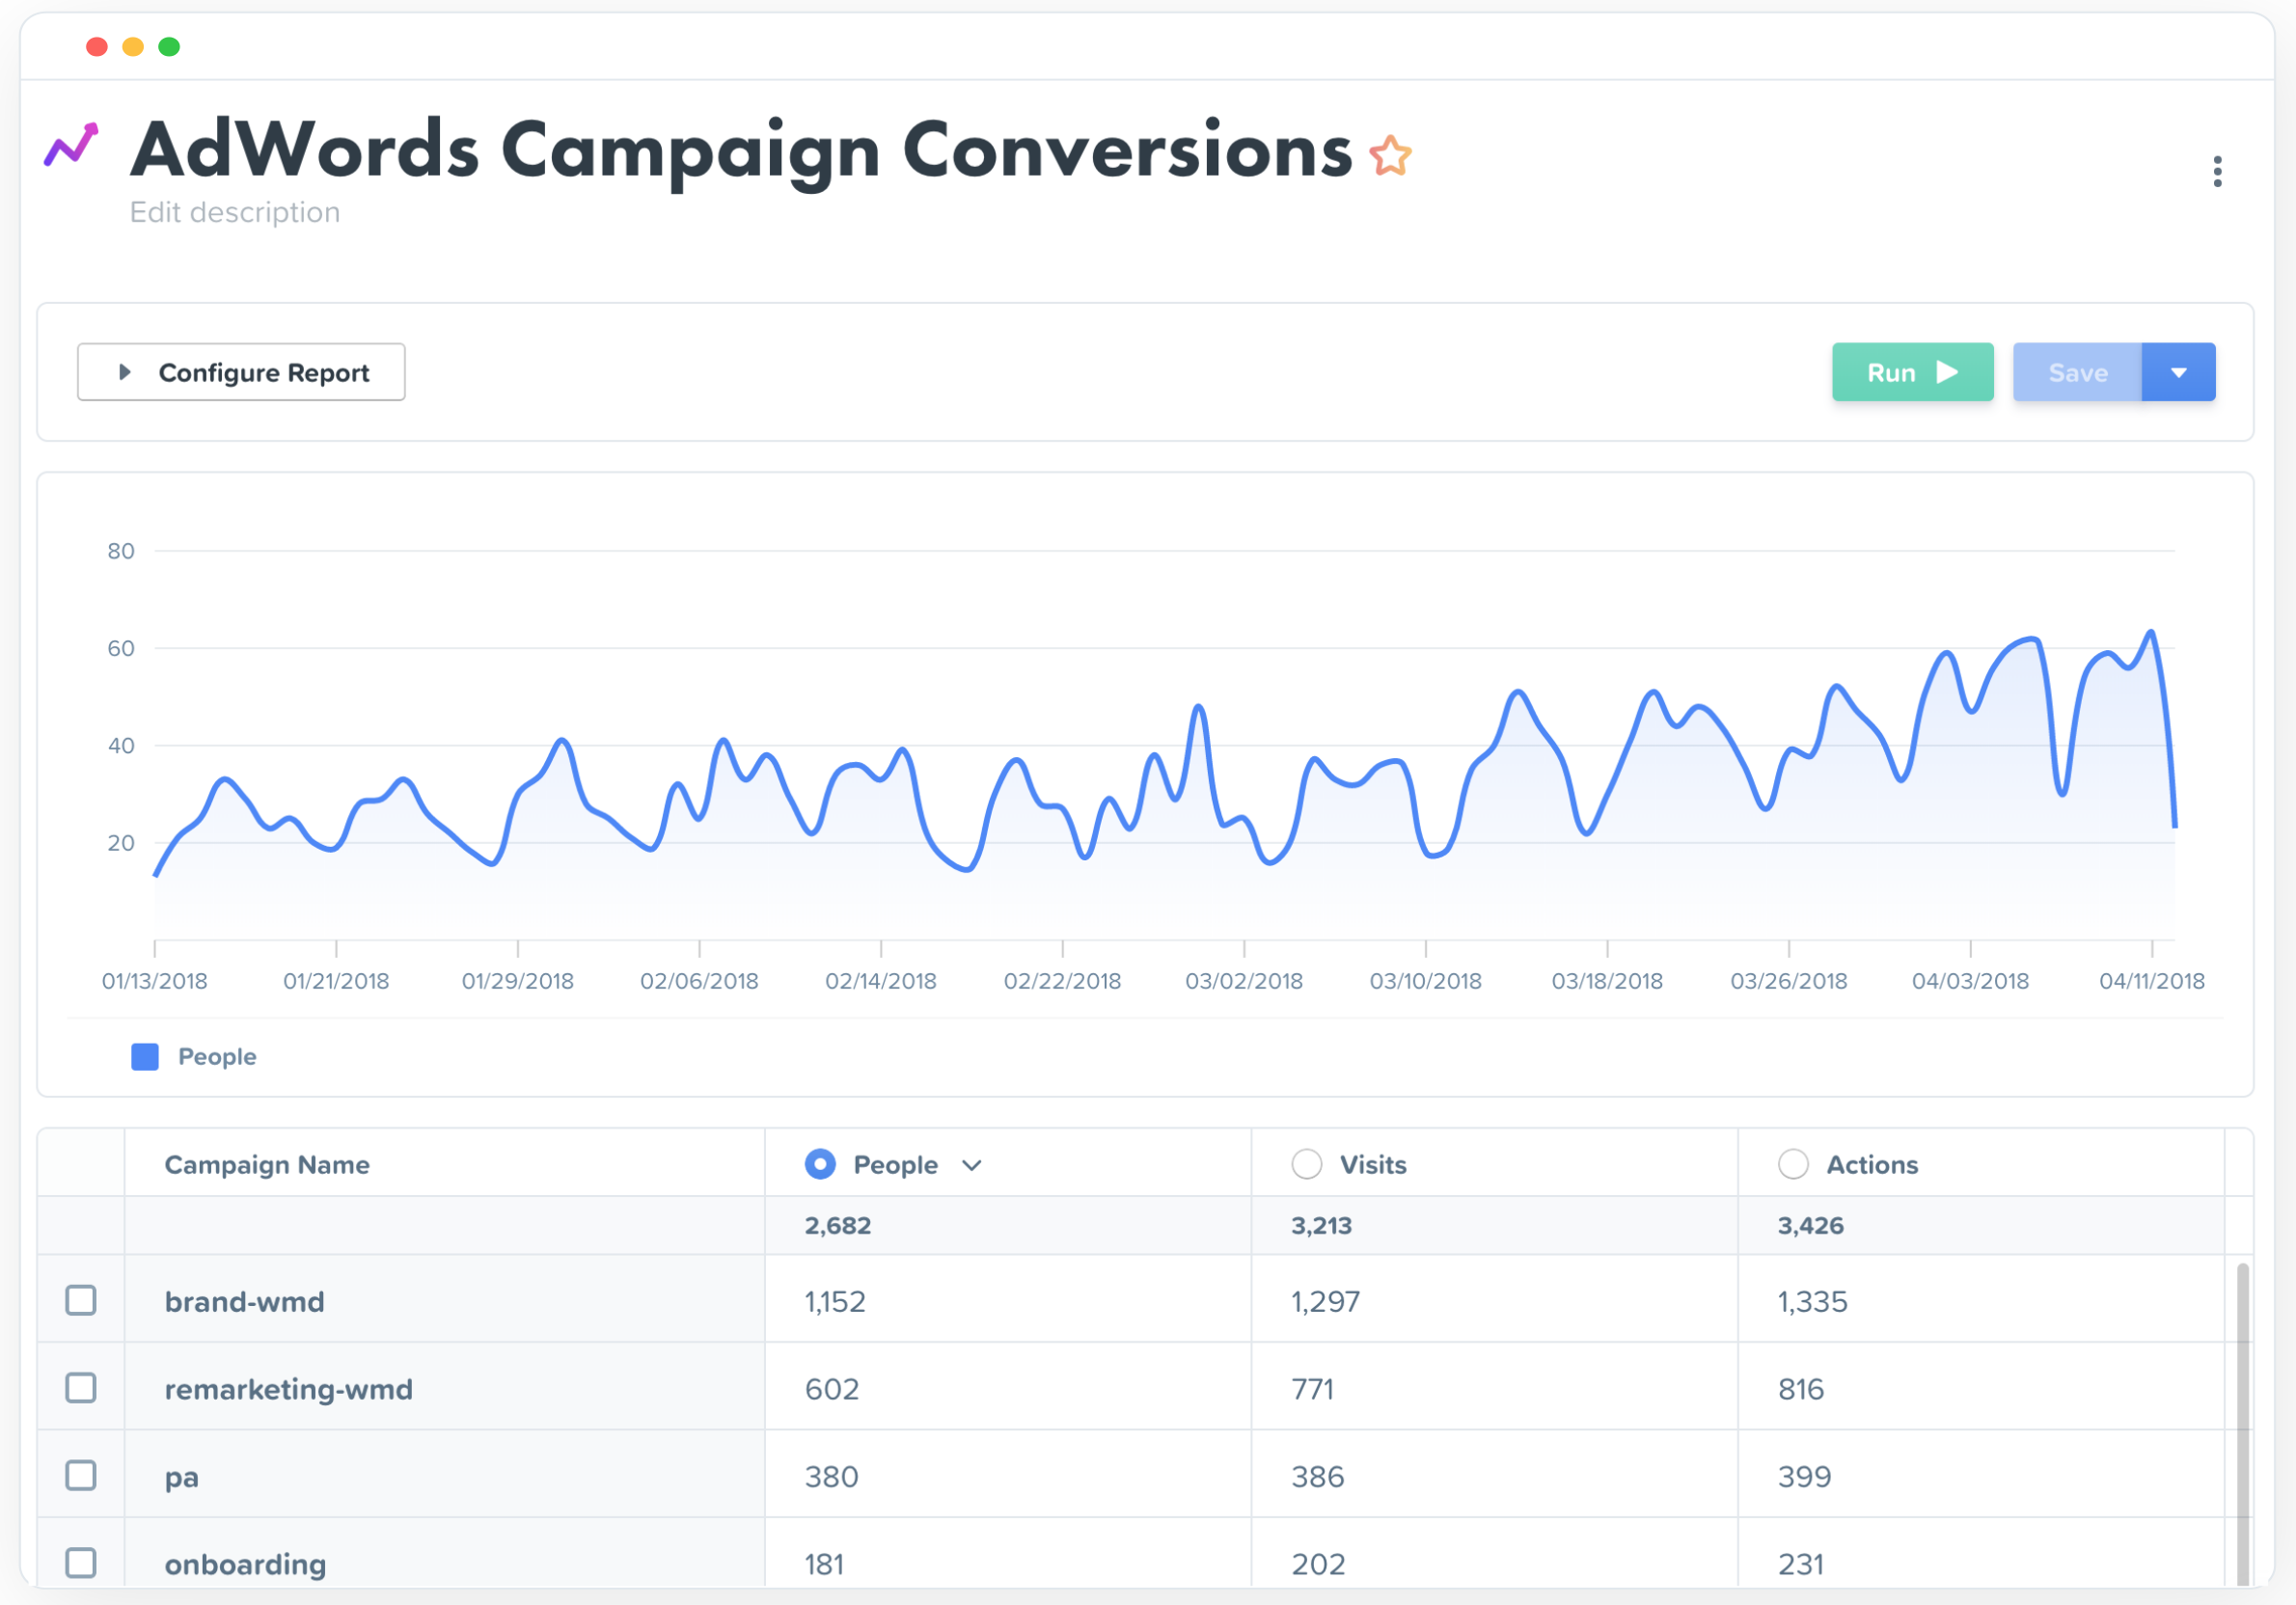Viewport: 2296px width, 1605px height.
Task: Click the People total 2,682
Action: point(838,1225)
